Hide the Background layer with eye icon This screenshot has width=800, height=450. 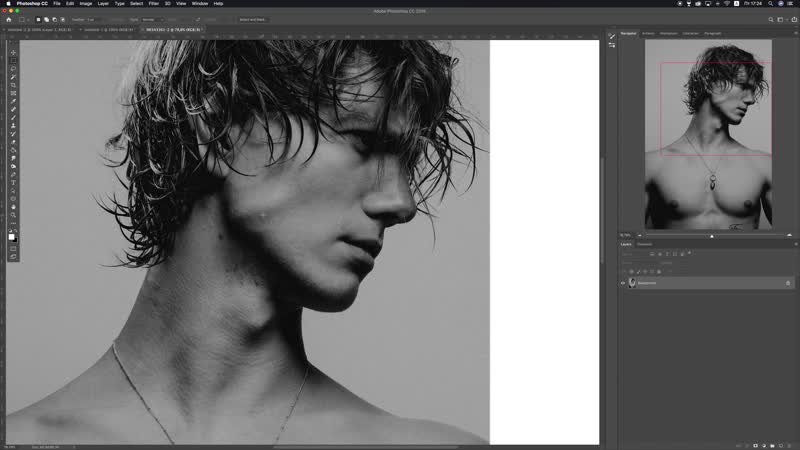click(x=622, y=283)
